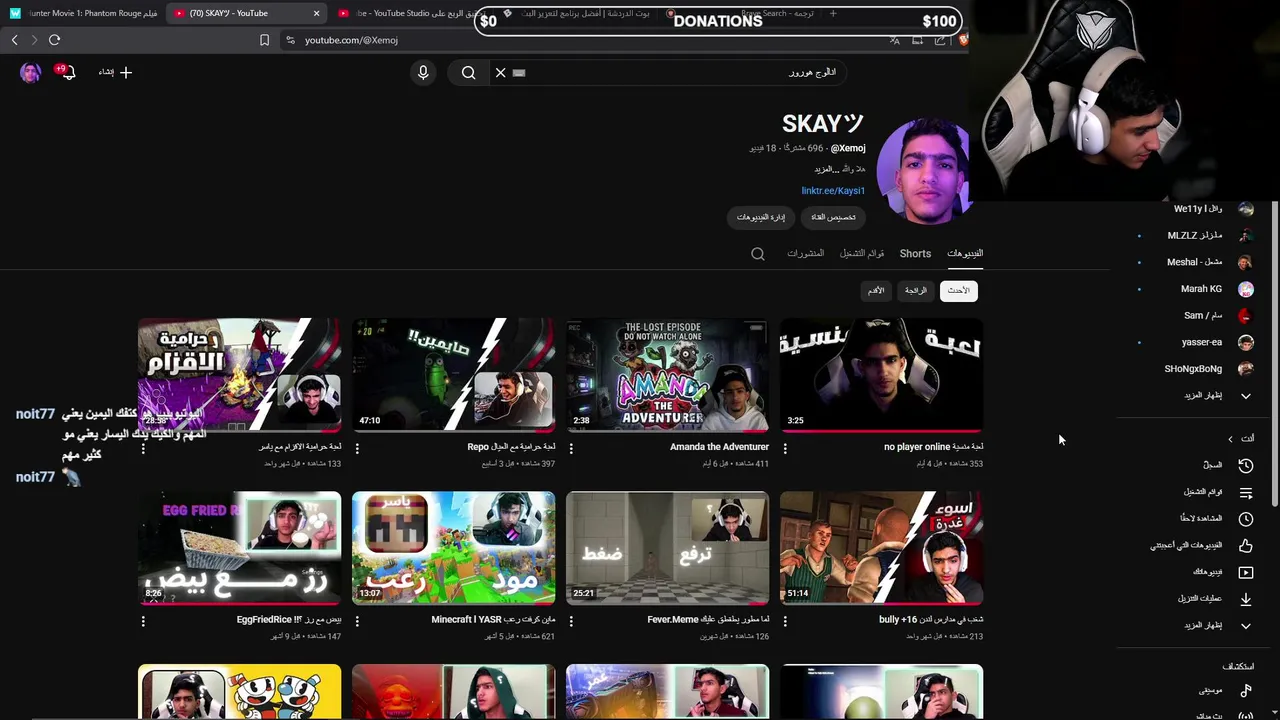This screenshot has width=1280, height=720.
Task: Bookmark this page icon
Action: tap(264, 40)
